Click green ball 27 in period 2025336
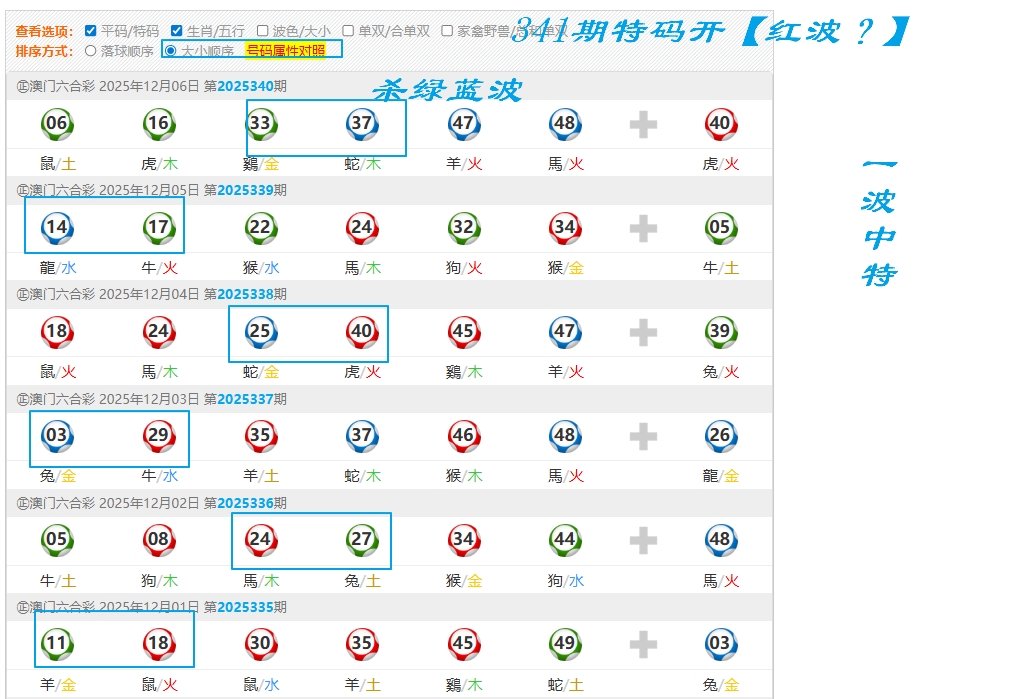Screen dimensions: 1016x699 tap(362, 540)
